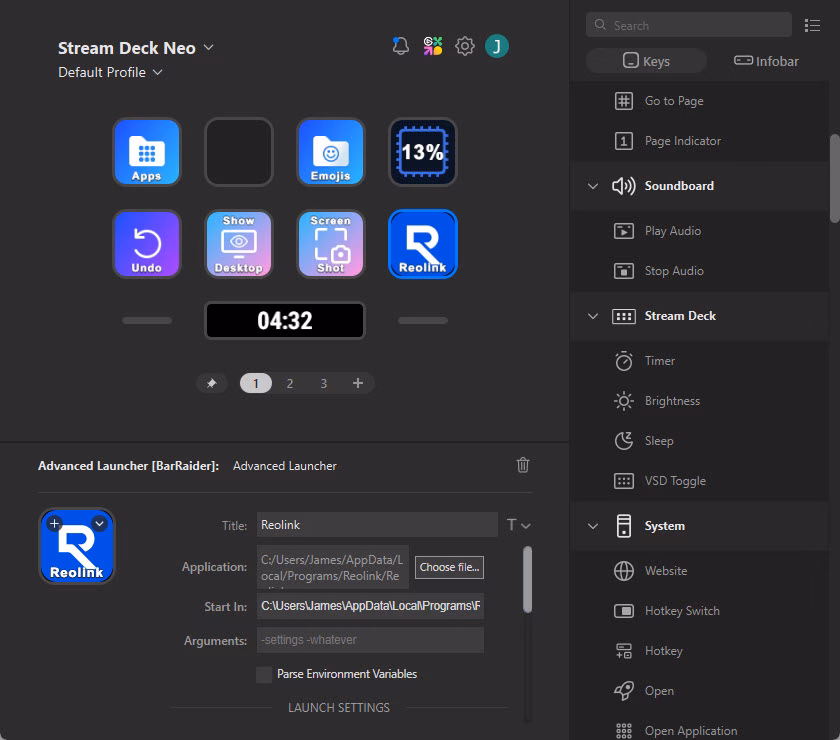840x740 pixels.
Task: Expand the Default Profile dropdown
Action: point(158,72)
